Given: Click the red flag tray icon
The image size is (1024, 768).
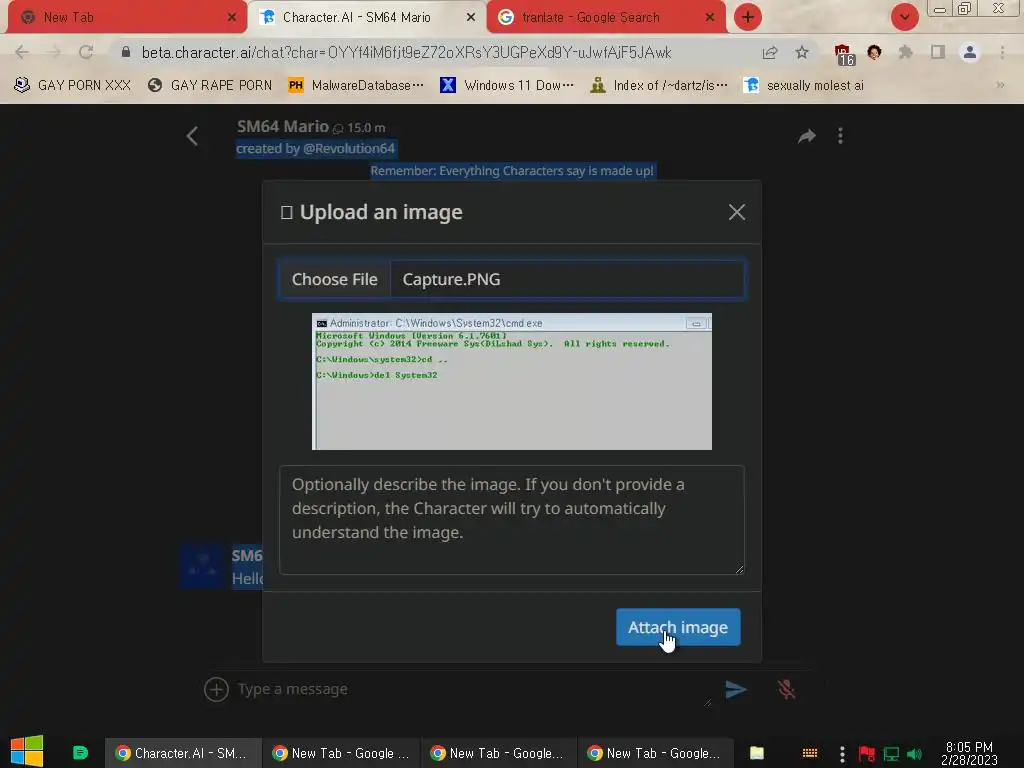Looking at the screenshot, I should [x=867, y=754].
